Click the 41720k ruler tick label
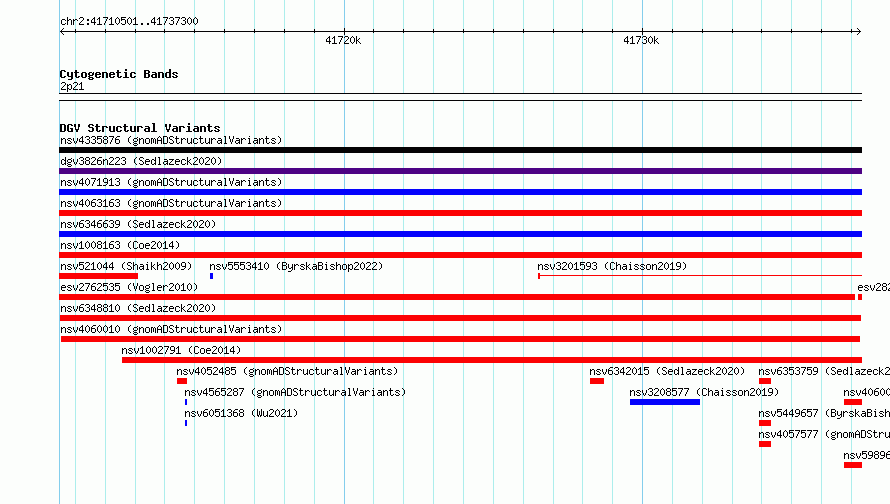The height and width of the screenshot is (504, 890). pyautogui.click(x=343, y=40)
